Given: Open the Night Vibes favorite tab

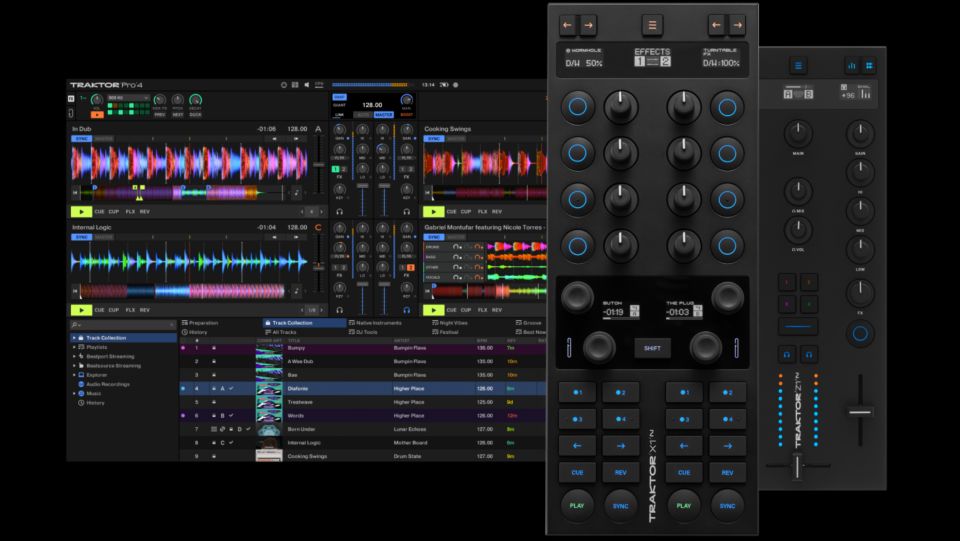Looking at the screenshot, I should (x=449, y=323).
